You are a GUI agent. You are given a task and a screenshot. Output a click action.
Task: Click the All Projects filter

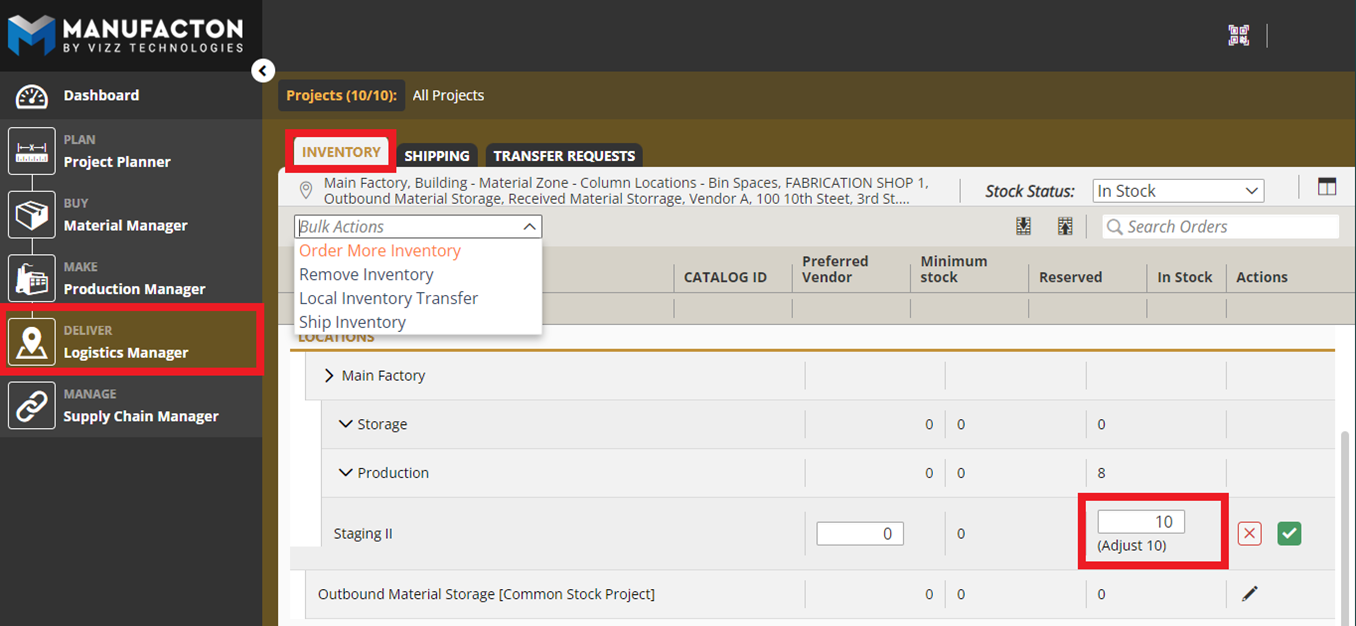click(448, 95)
